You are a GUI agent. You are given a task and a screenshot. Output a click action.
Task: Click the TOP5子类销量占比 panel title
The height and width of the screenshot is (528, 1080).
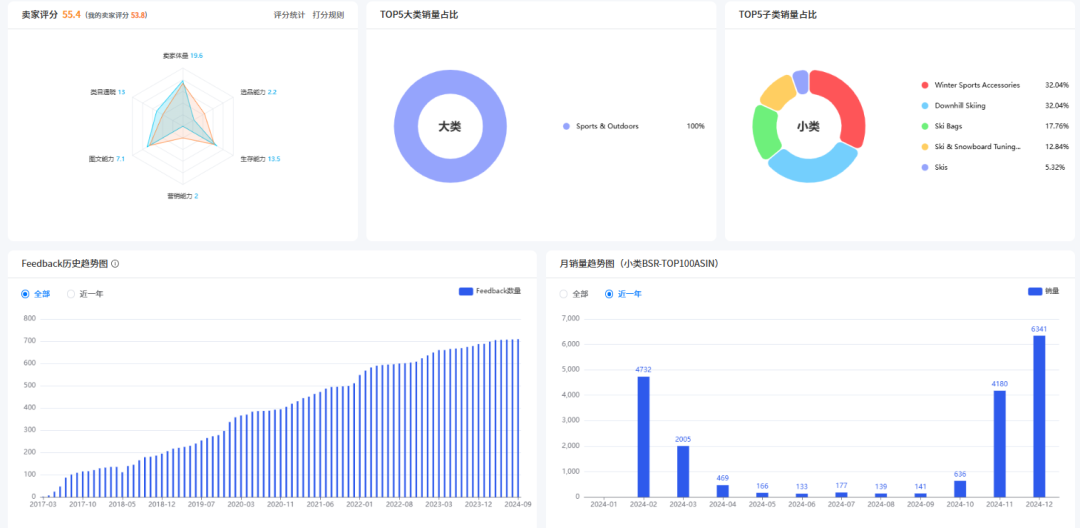[x=778, y=14]
